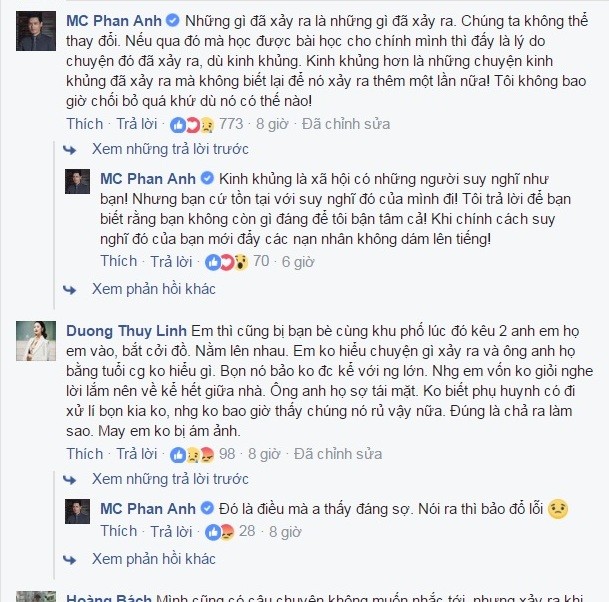The image size is (609, 602).
Task: Click 'Thích' on the 6 giờ reply
Action: tap(119, 261)
